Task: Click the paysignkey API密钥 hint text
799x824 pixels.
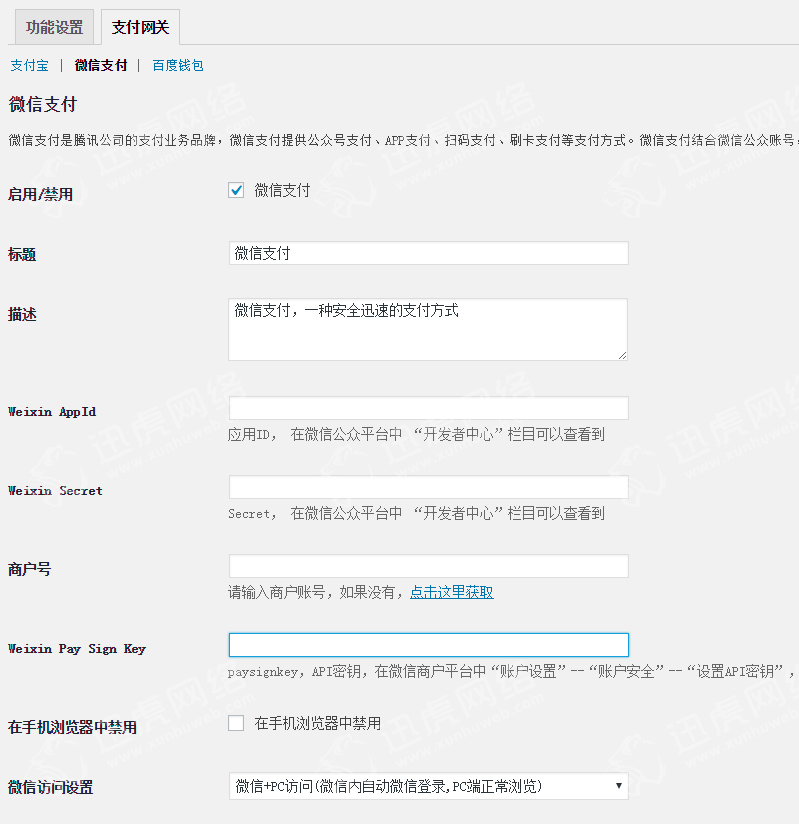Action: pos(513,672)
